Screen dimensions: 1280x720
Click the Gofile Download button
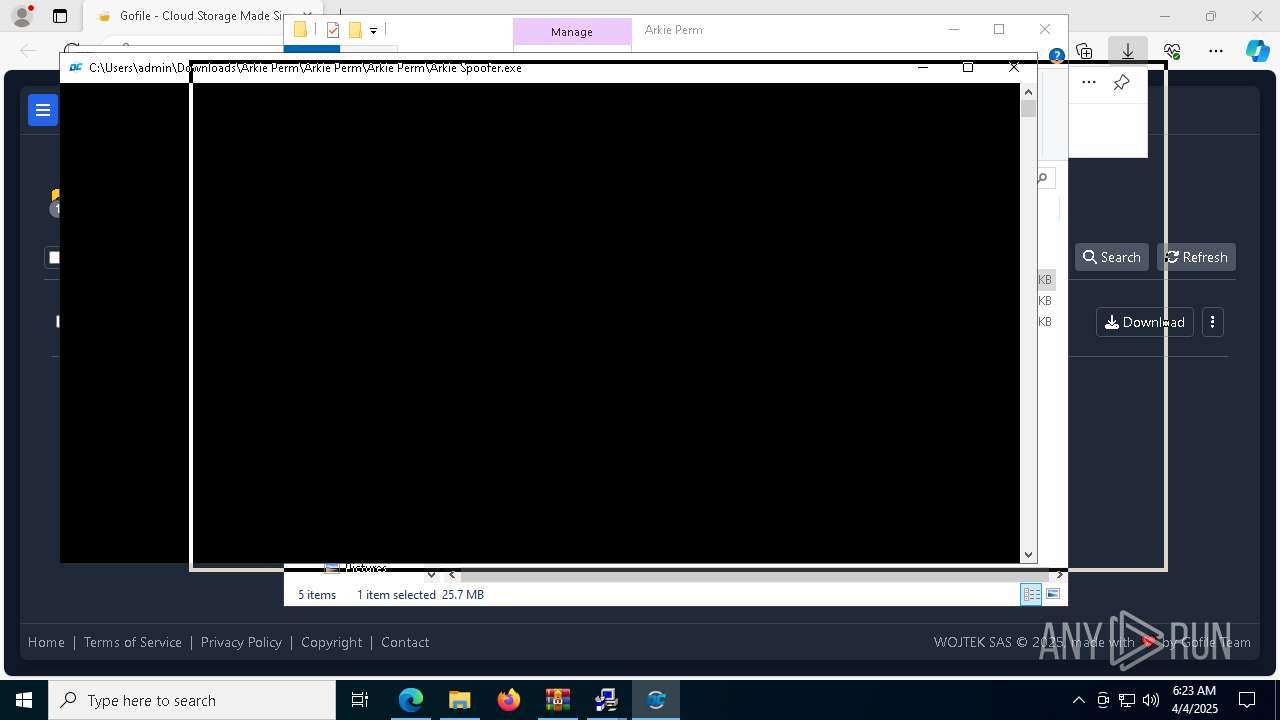1145,322
